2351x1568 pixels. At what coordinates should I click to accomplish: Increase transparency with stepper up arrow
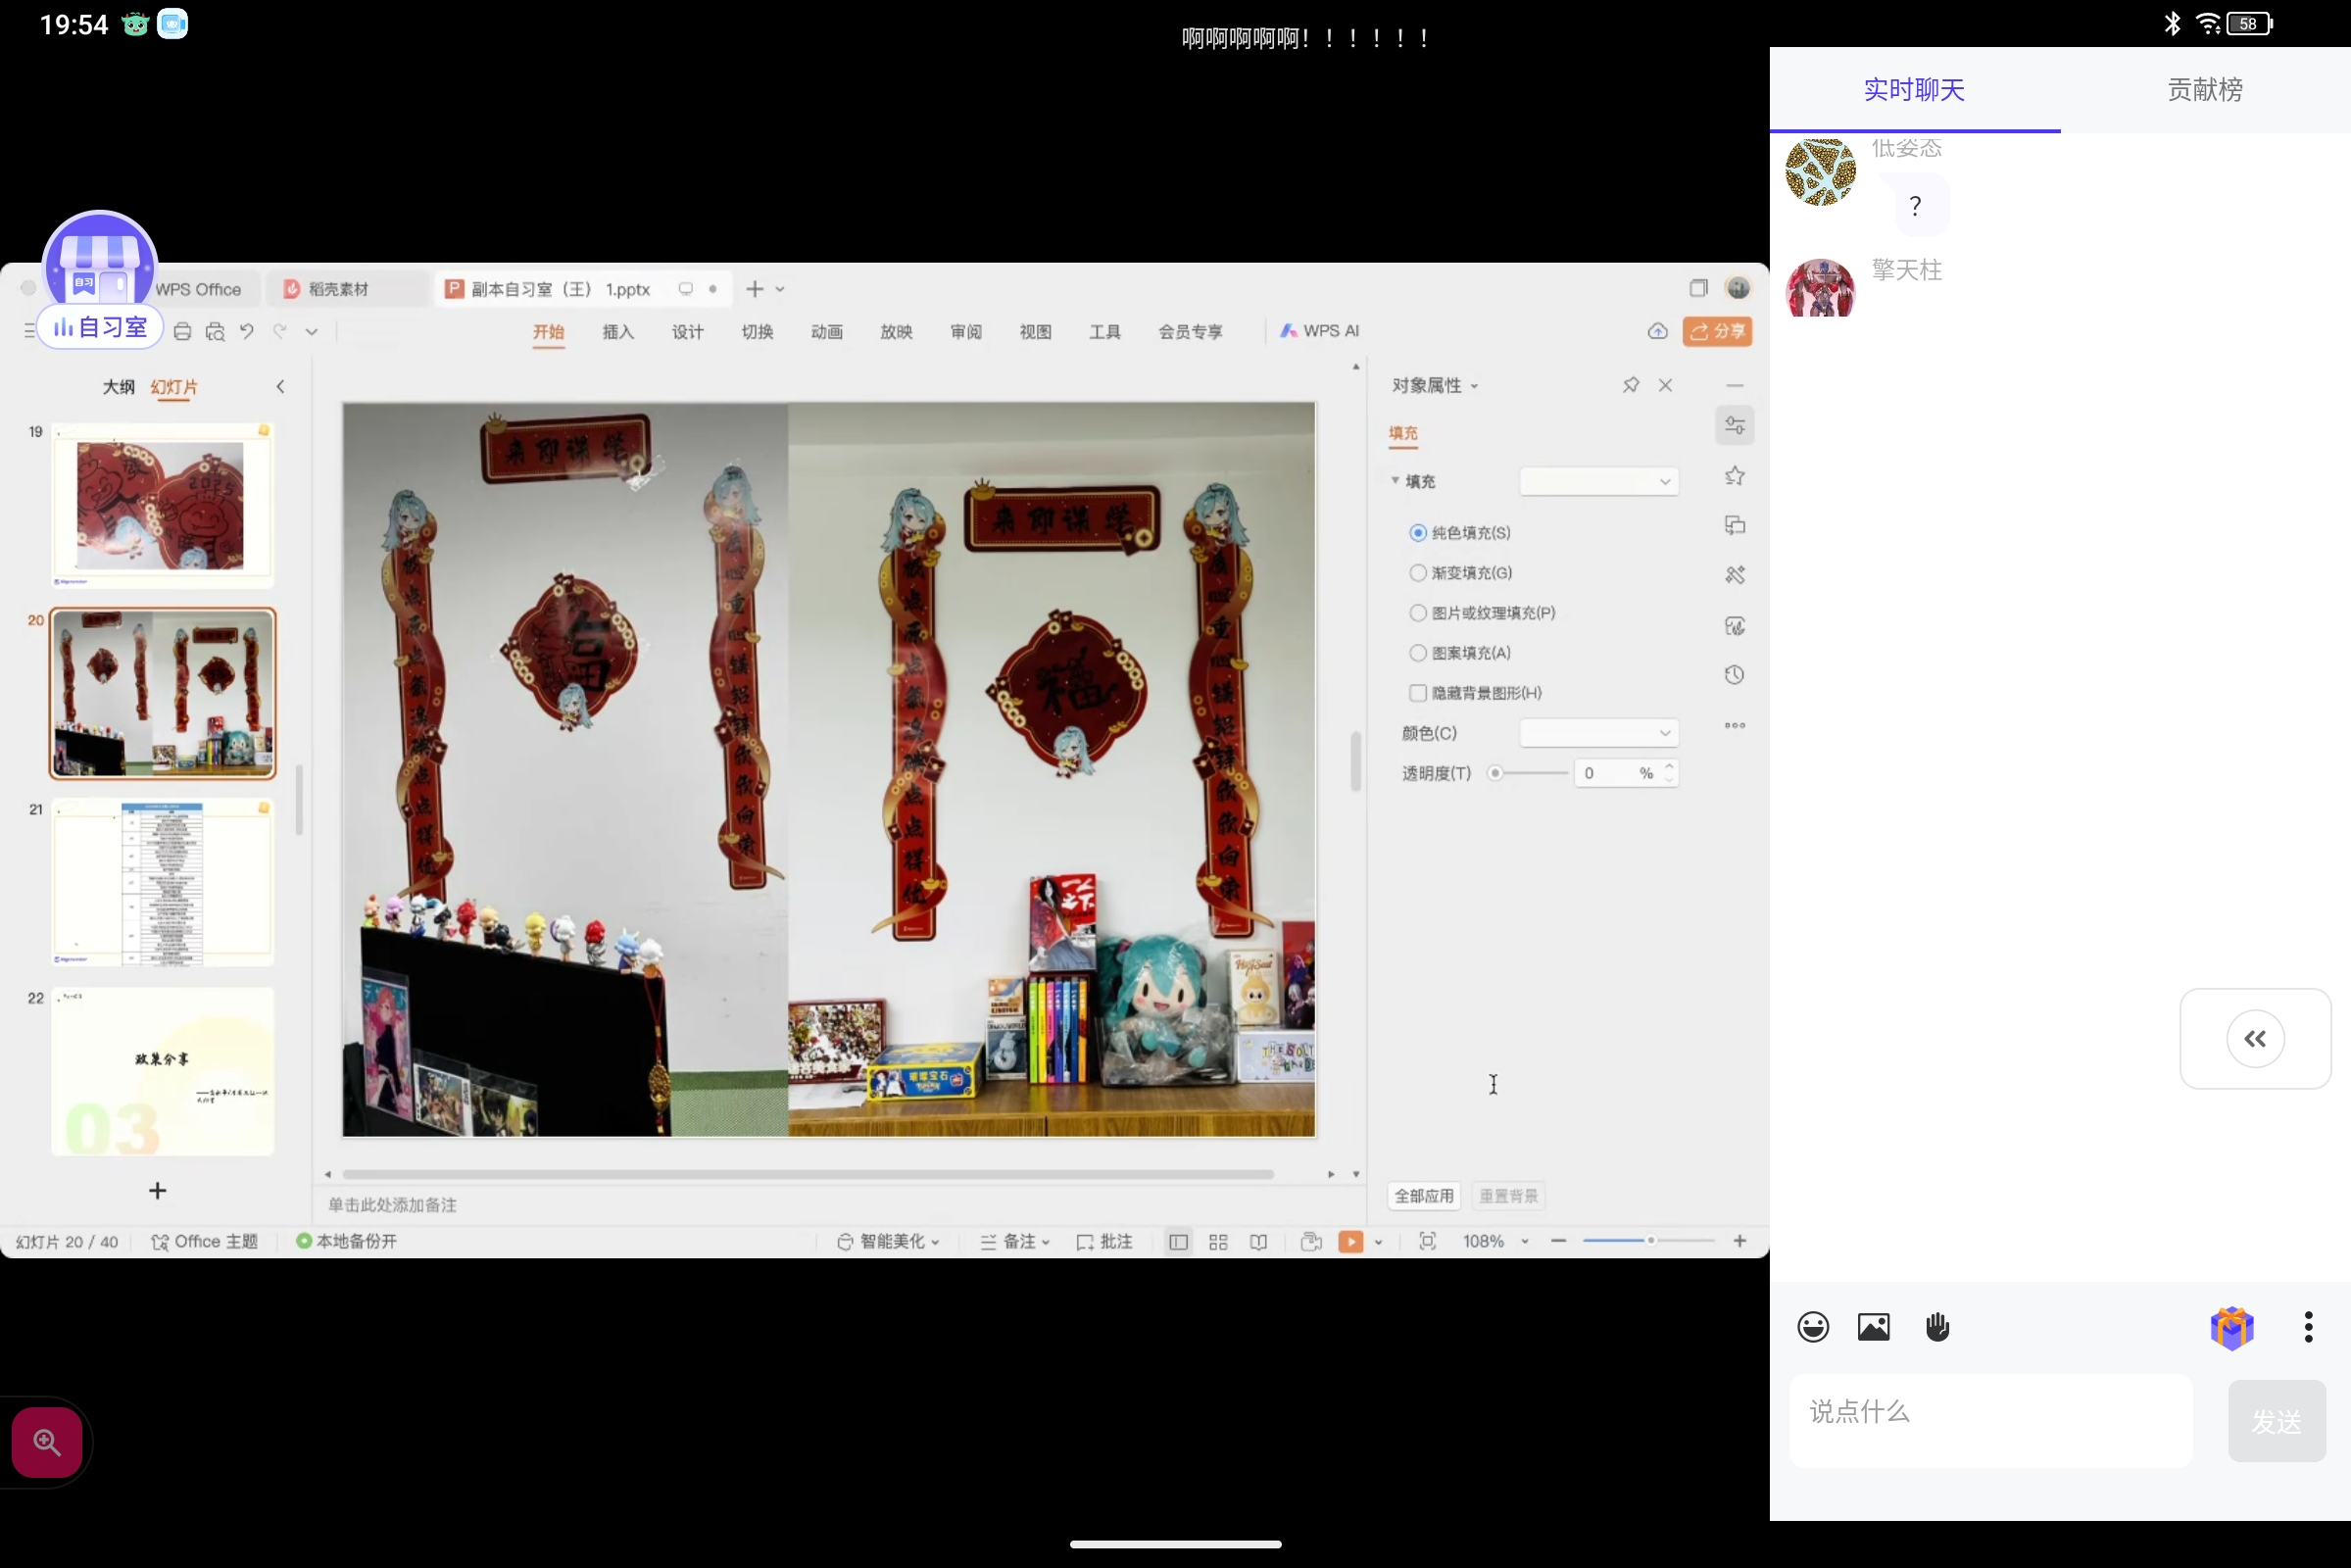point(1669,766)
